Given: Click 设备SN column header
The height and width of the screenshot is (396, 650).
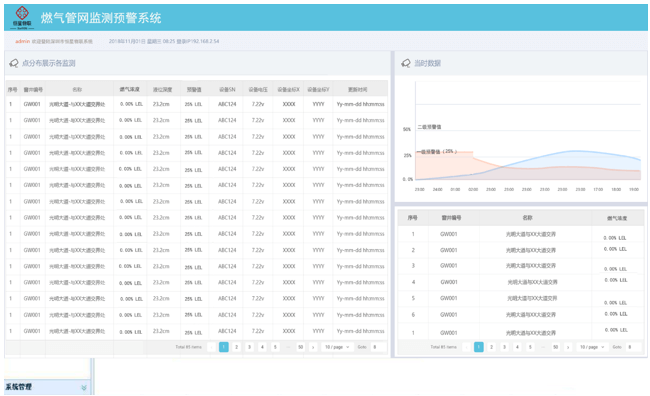Looking at the screenshot, I should click(227, 90).
